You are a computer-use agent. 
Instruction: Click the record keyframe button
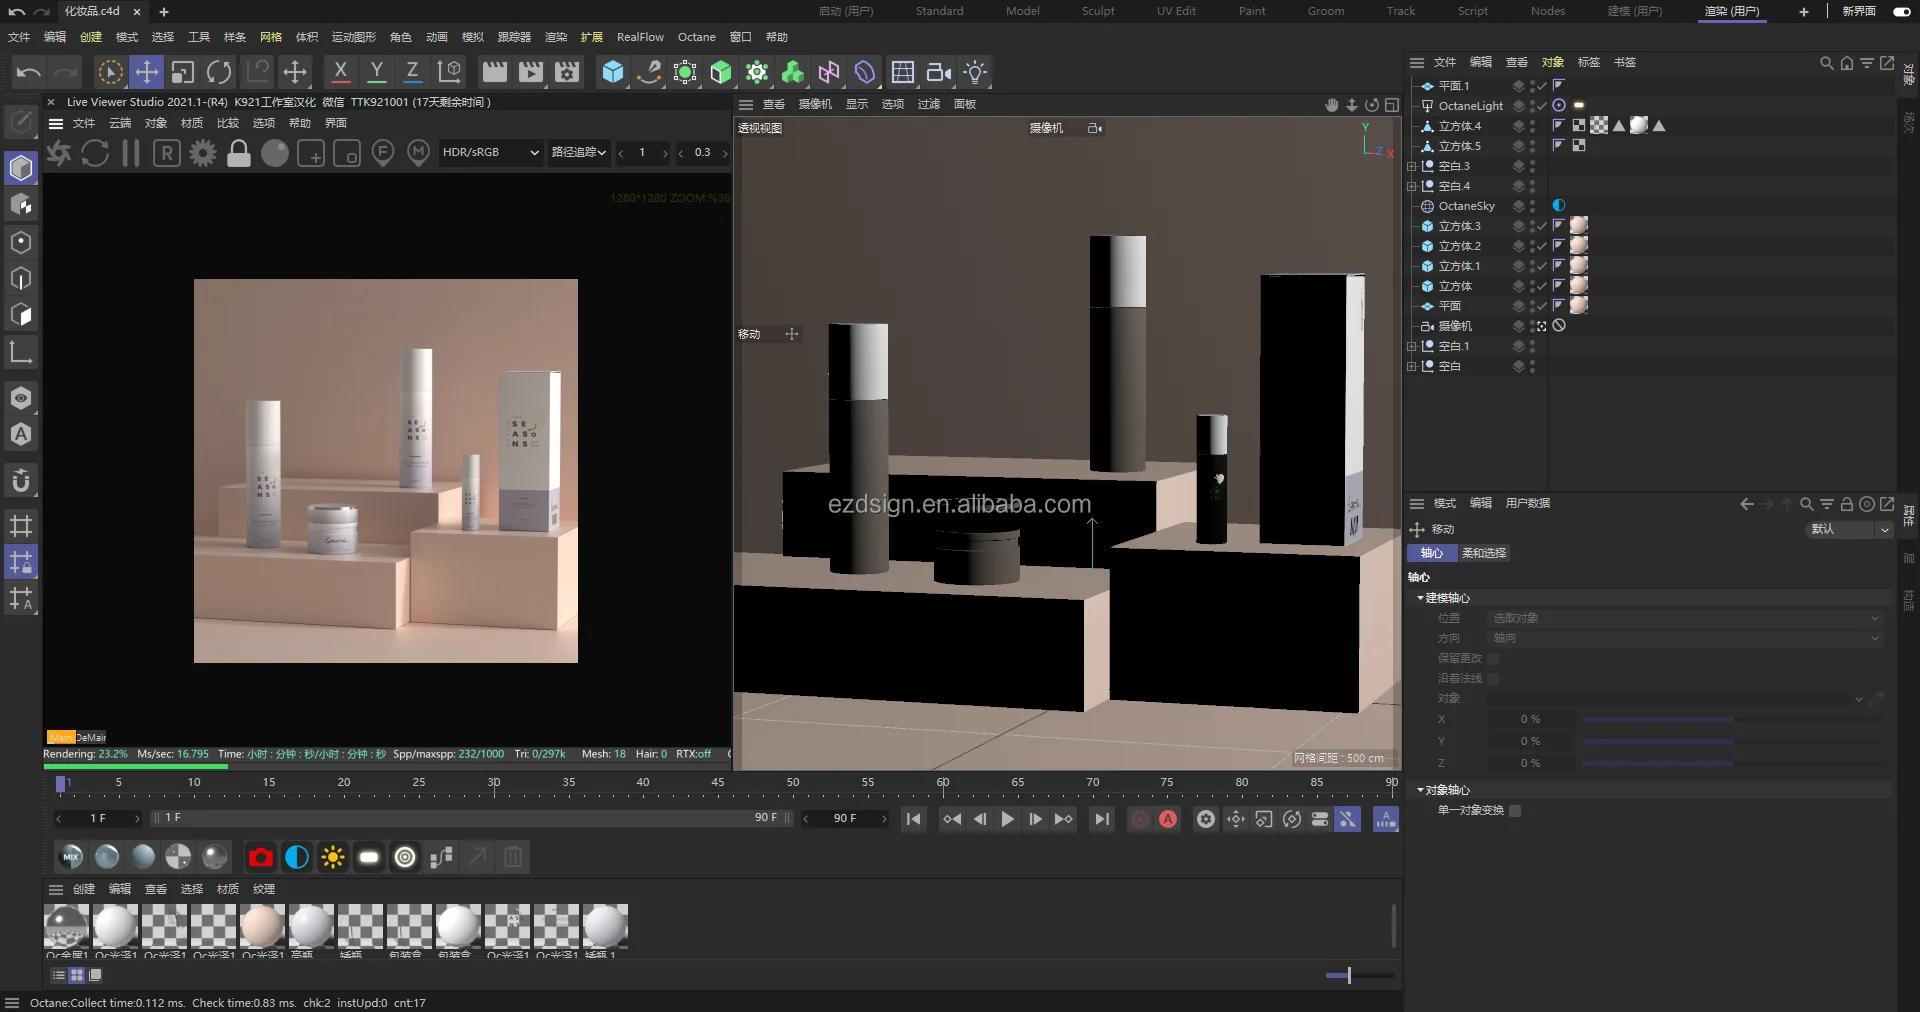click(x=1139, y=819)
